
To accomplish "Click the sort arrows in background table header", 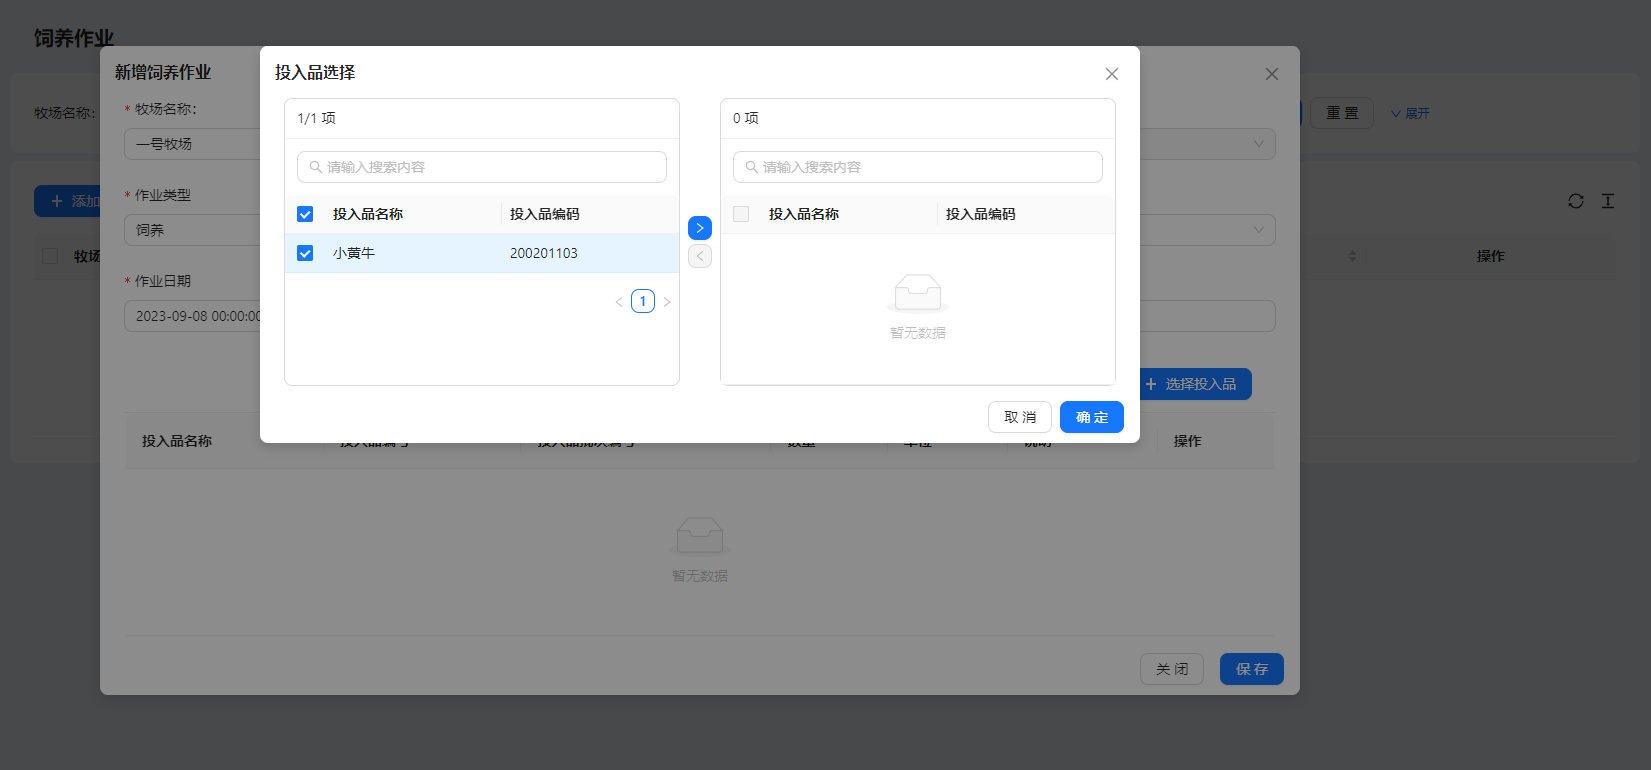I will [x=1352, y=256].
